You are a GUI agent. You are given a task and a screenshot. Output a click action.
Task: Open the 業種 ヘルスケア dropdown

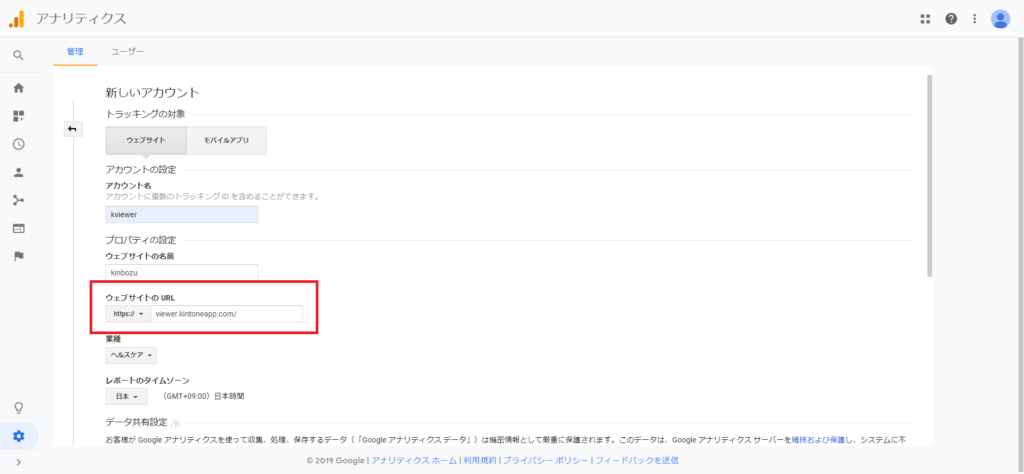tap(131, 355)
